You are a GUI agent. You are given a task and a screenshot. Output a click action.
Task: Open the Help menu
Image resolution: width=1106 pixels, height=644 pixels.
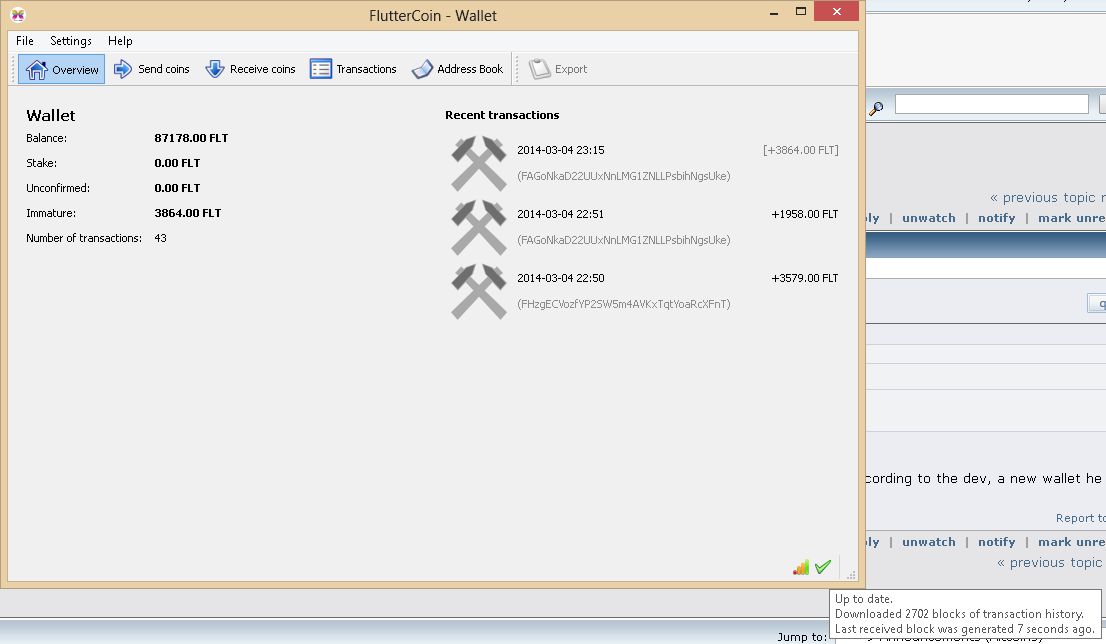120,41
